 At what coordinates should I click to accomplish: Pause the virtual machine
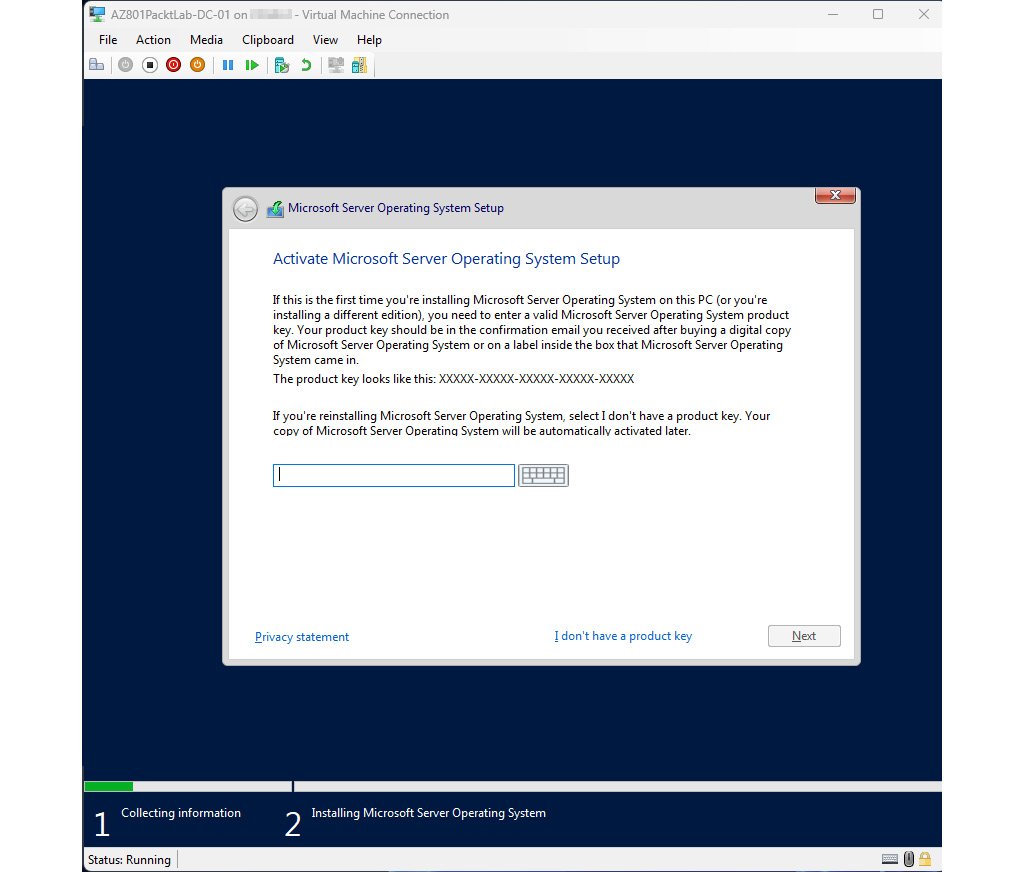click(228, 65)
